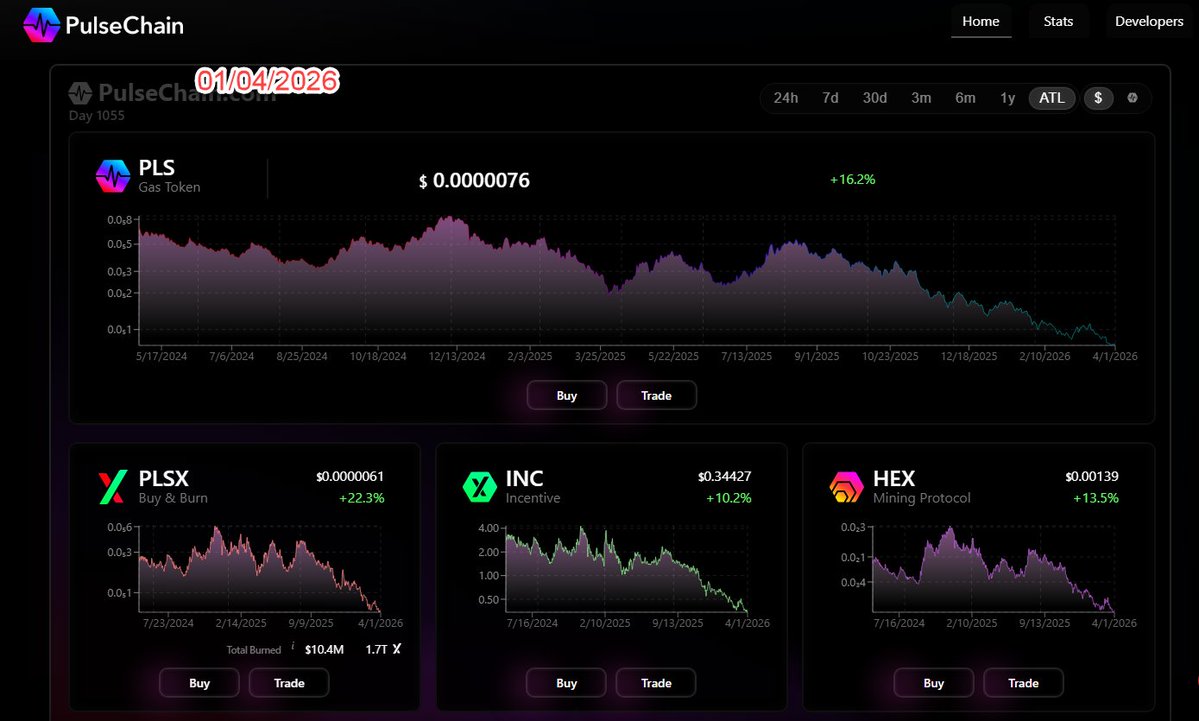This screenshot has height=721, width=1199.
Task: Select the 6m time range
Action: 966,98
